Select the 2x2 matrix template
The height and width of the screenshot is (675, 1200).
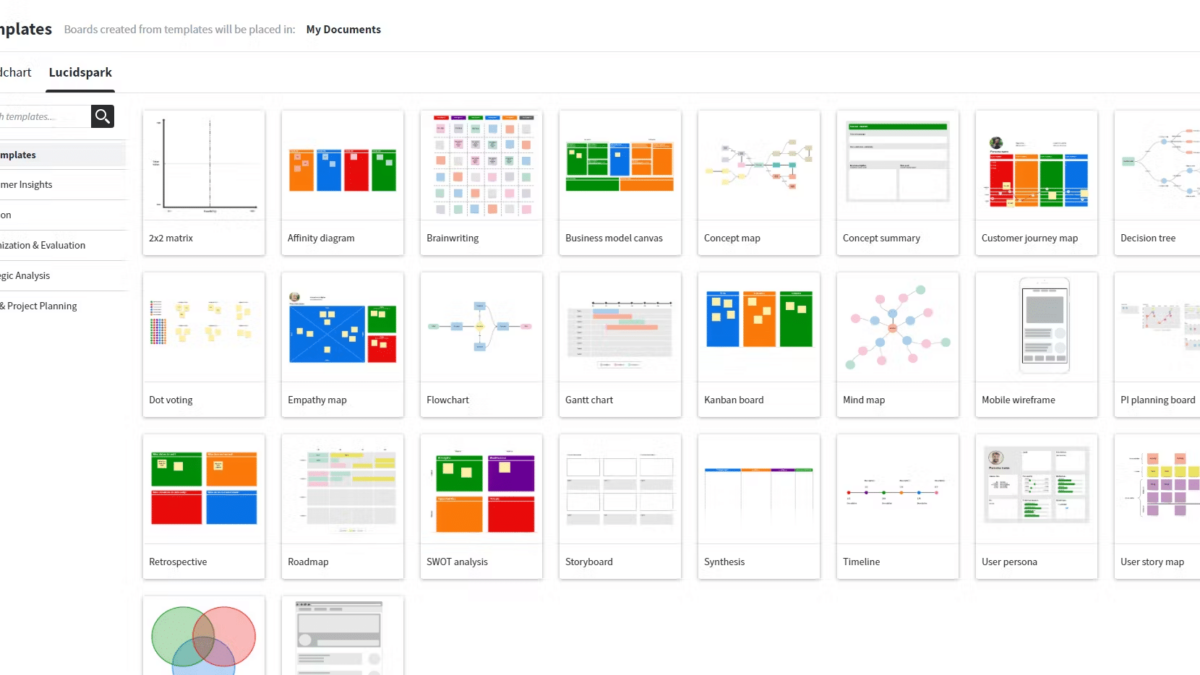(x=204, y=182)
